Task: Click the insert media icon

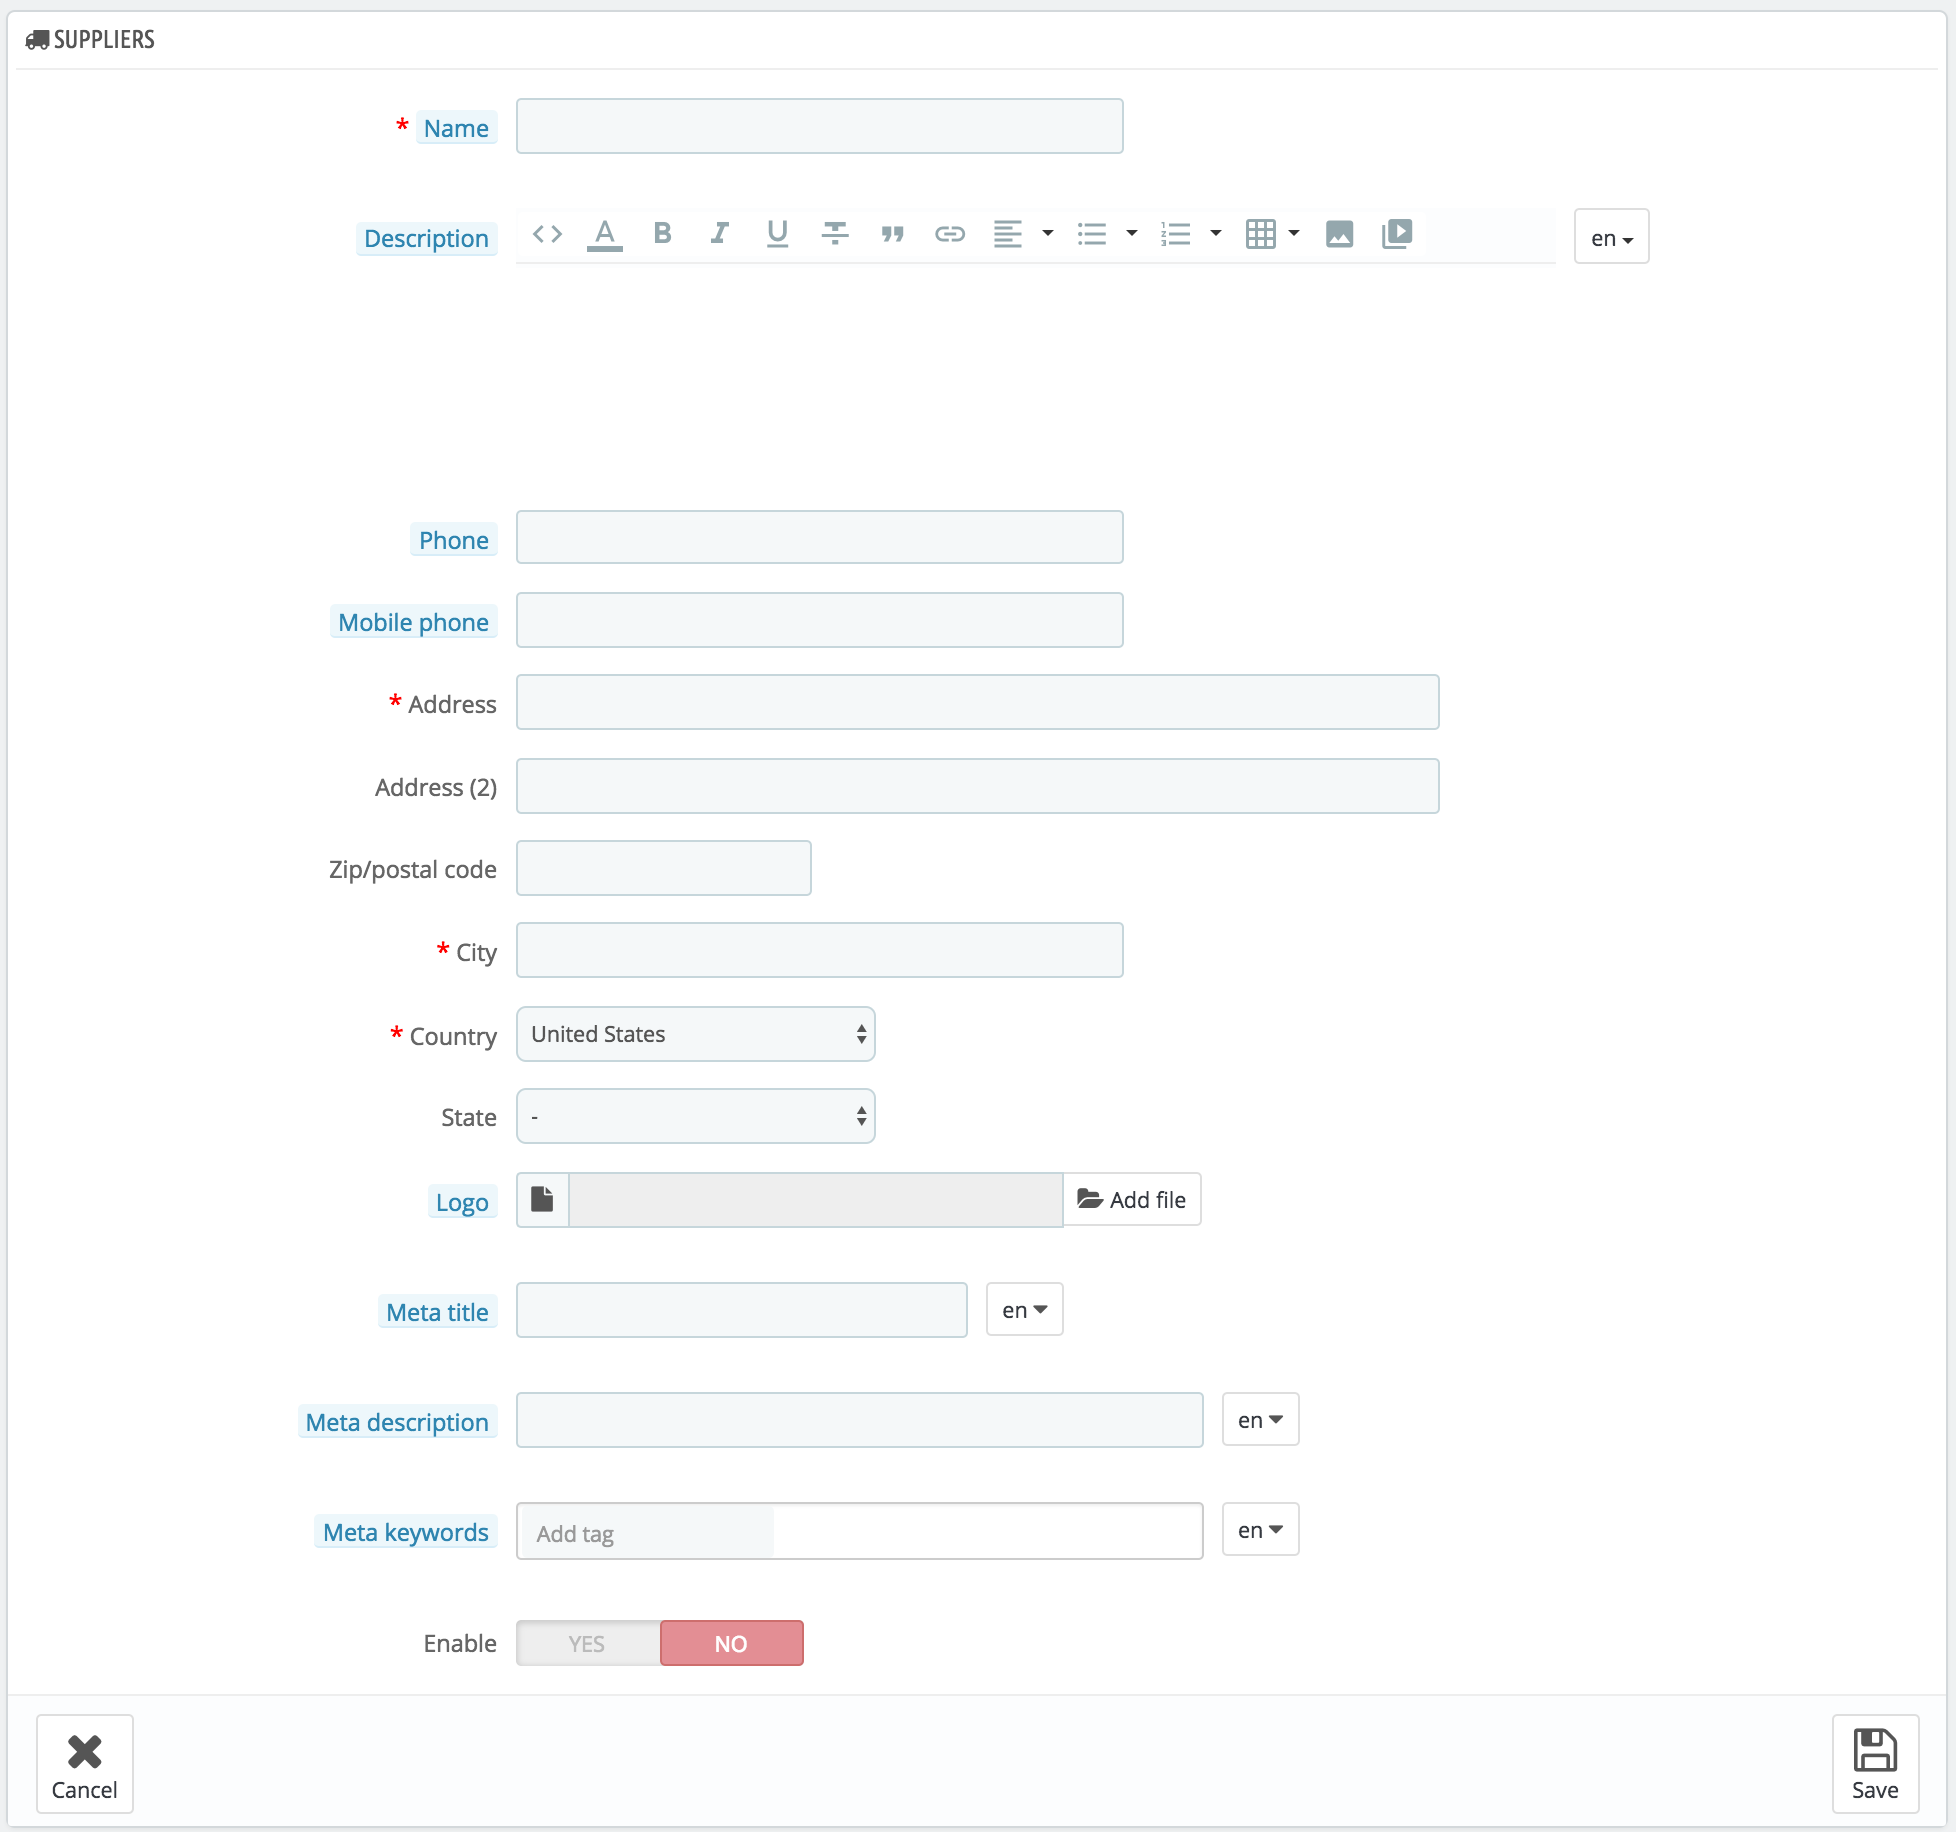Action: tap(1397, 234)
